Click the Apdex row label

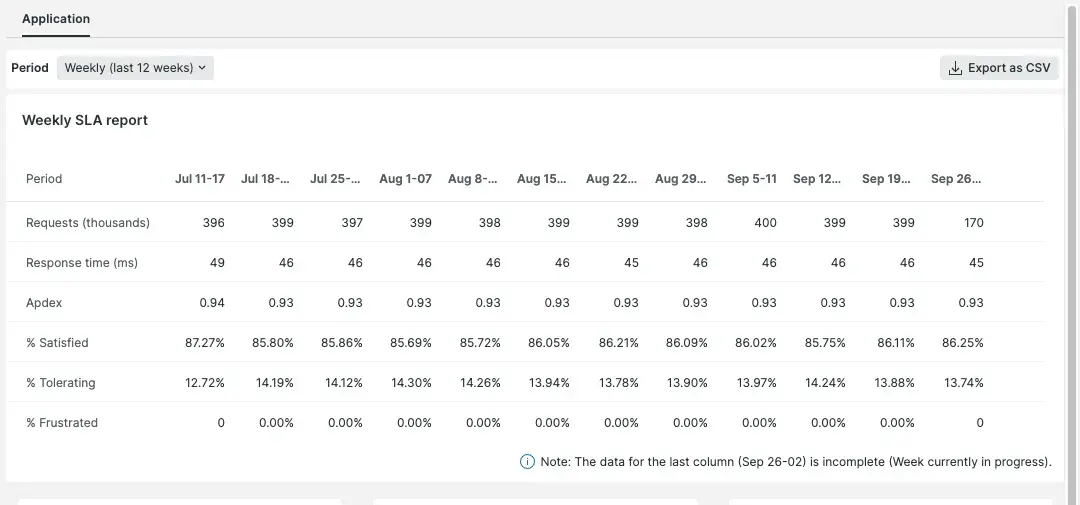click(44, 303)
